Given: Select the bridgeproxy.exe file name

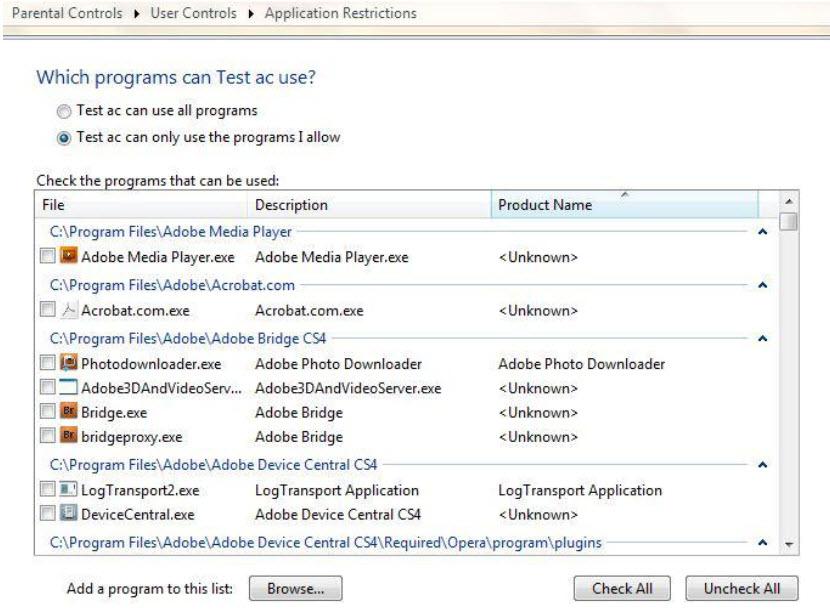Looking at the screenshot, I should coord(131,437).
